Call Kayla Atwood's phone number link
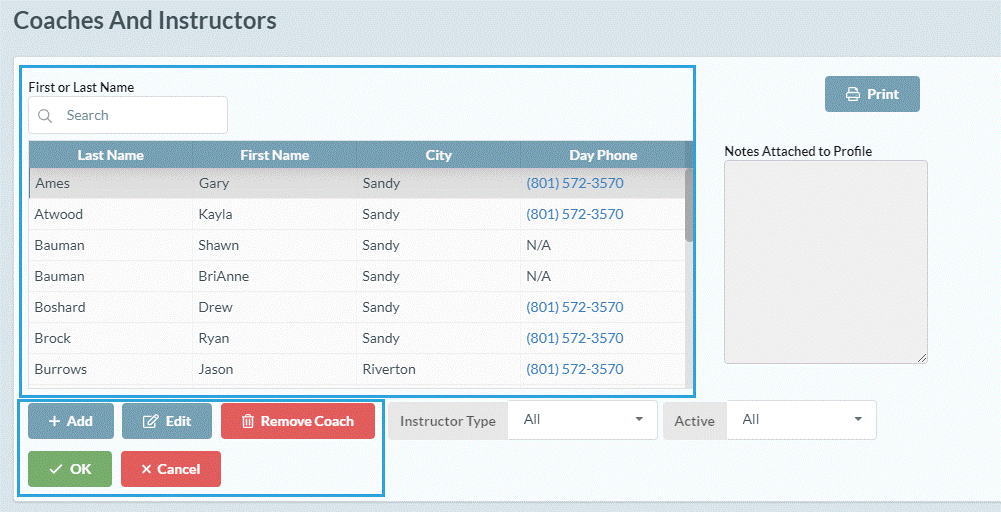This screenshot has height=512, width=1001. 574,214
